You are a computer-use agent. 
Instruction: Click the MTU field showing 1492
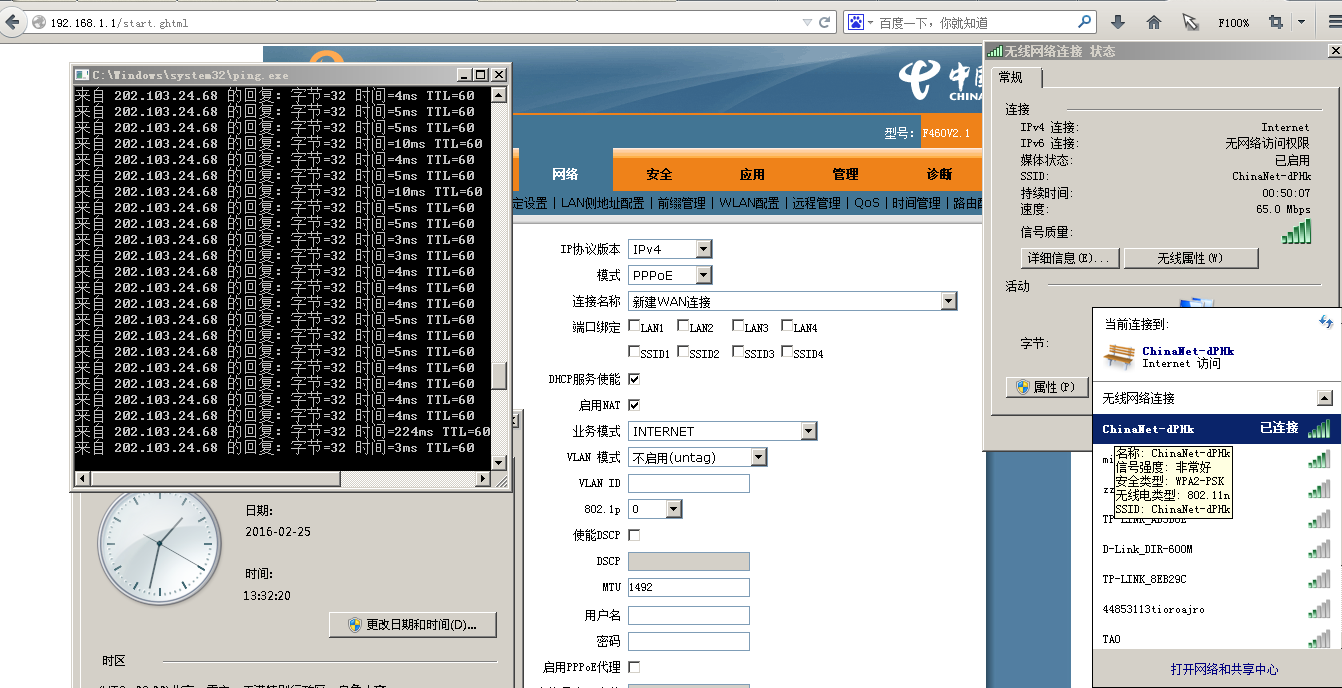[x=689, y=587]
